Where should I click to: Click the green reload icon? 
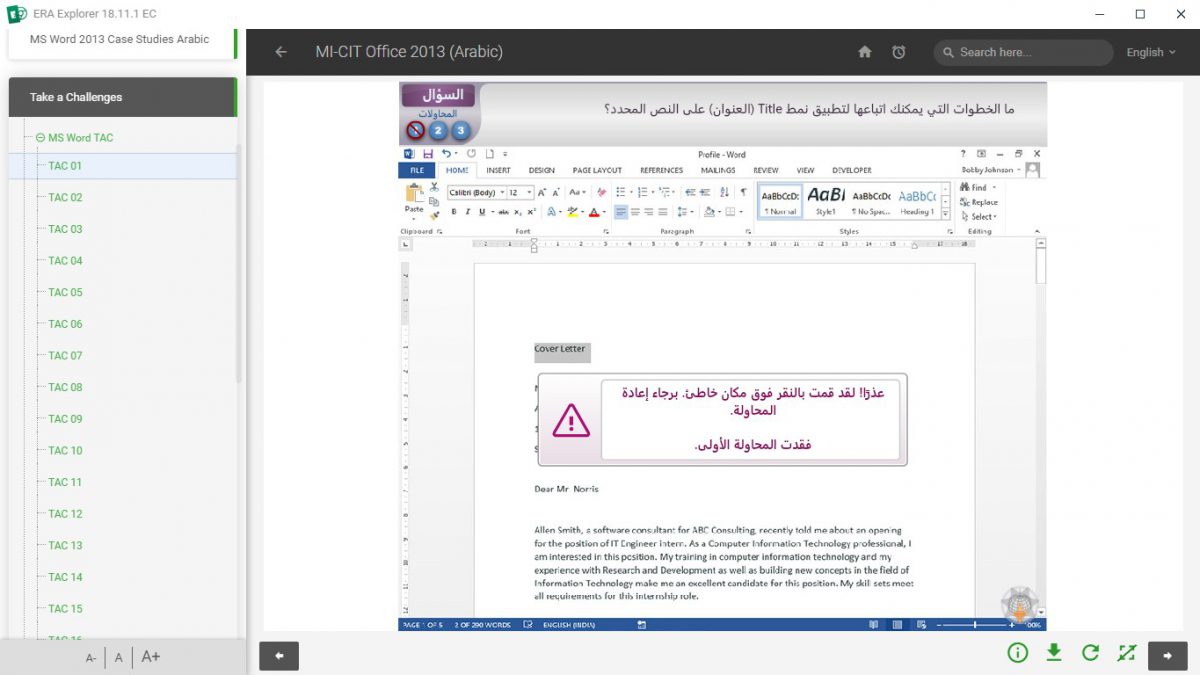[1090, 653]
